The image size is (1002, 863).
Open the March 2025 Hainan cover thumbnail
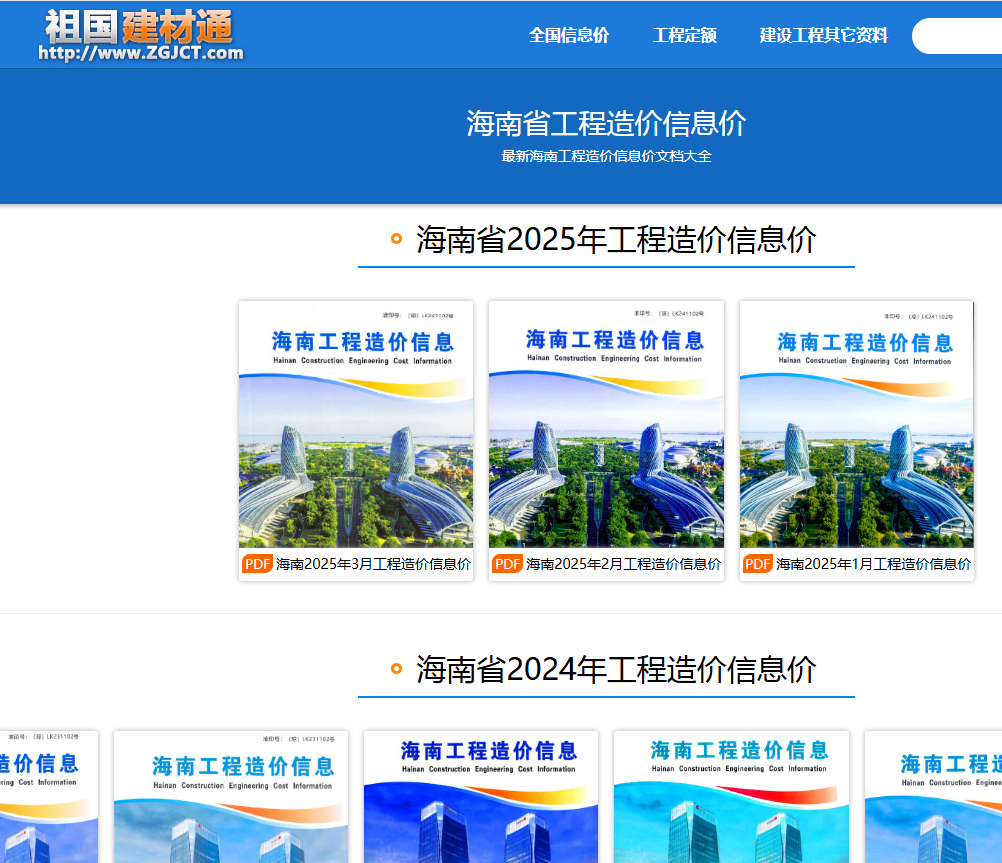(x=356, y=424)
